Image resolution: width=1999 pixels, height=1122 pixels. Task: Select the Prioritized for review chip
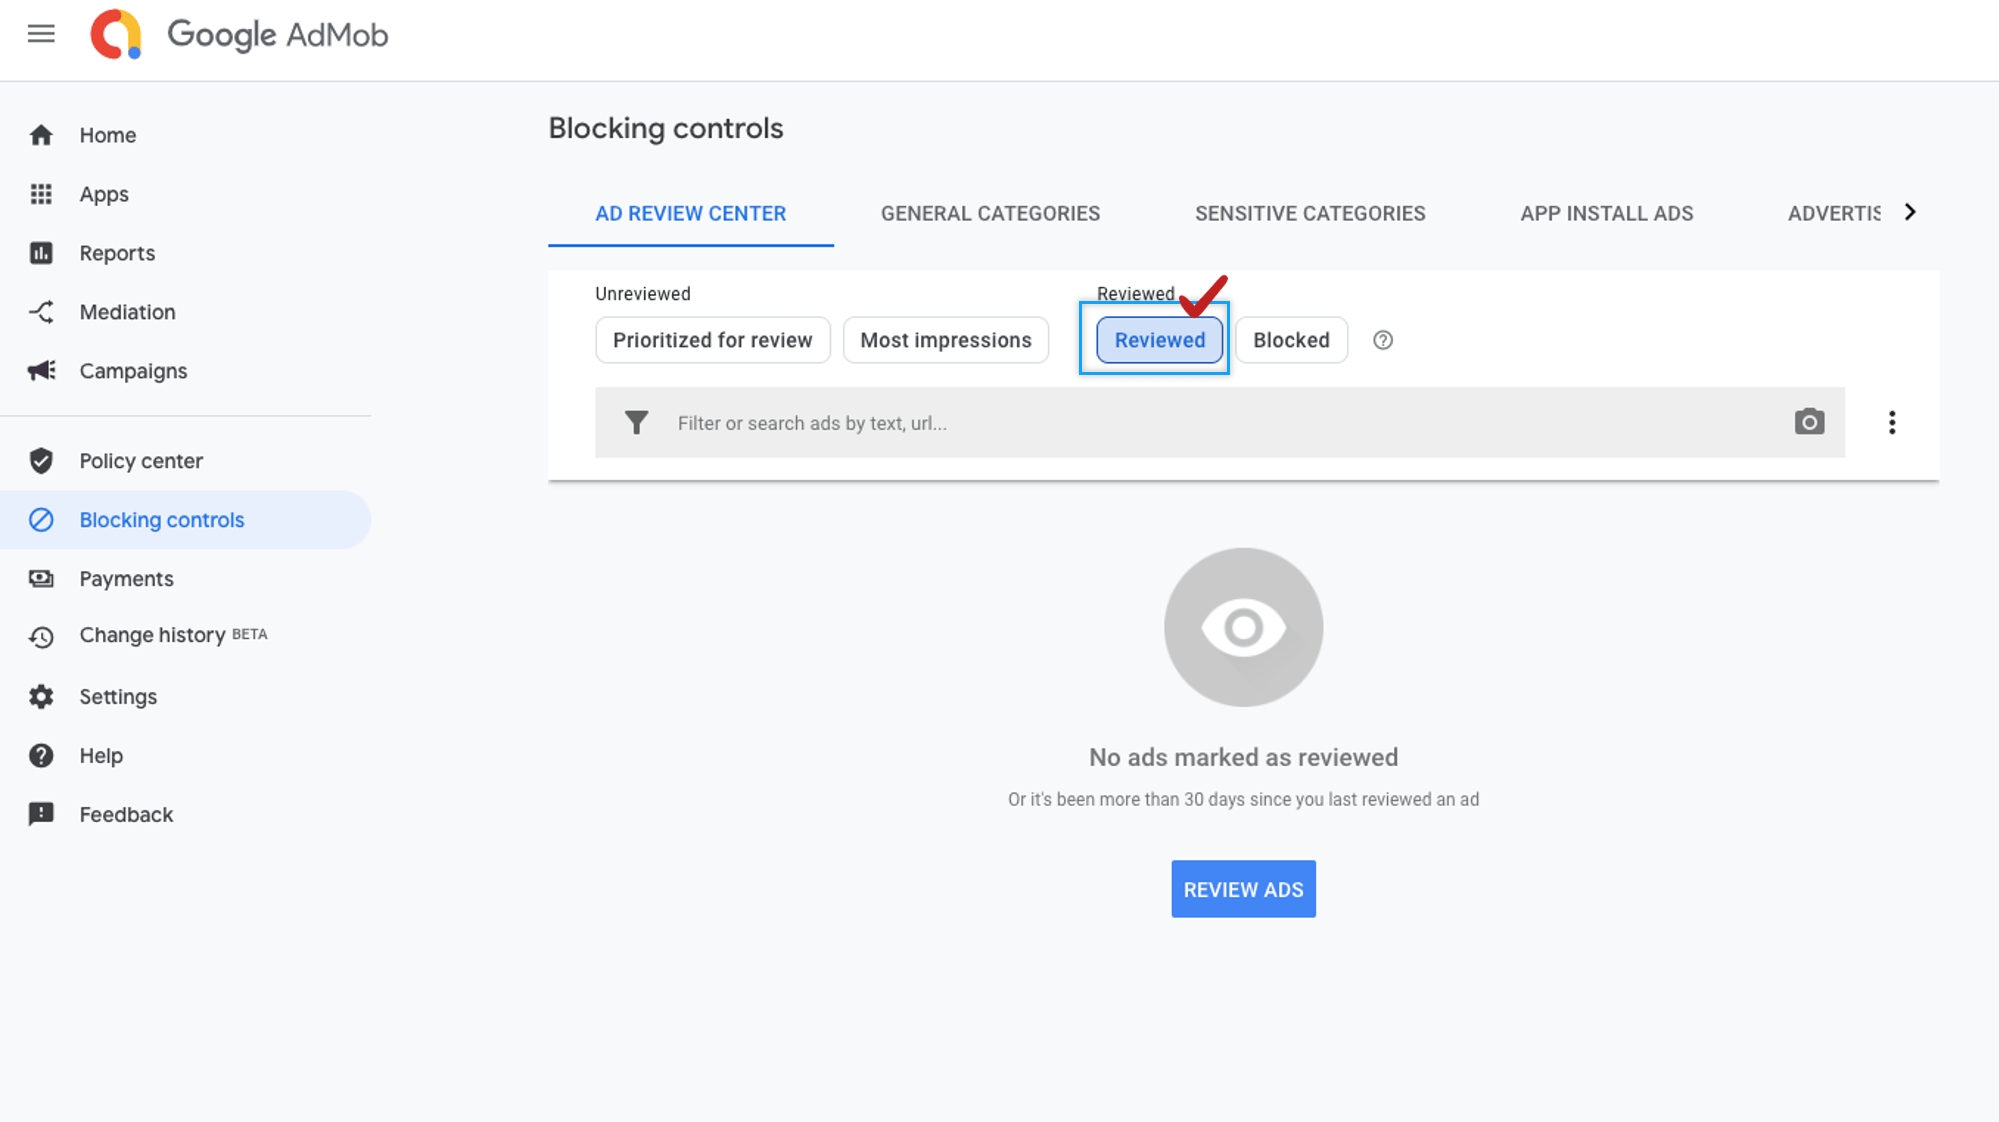coord(713,340)
